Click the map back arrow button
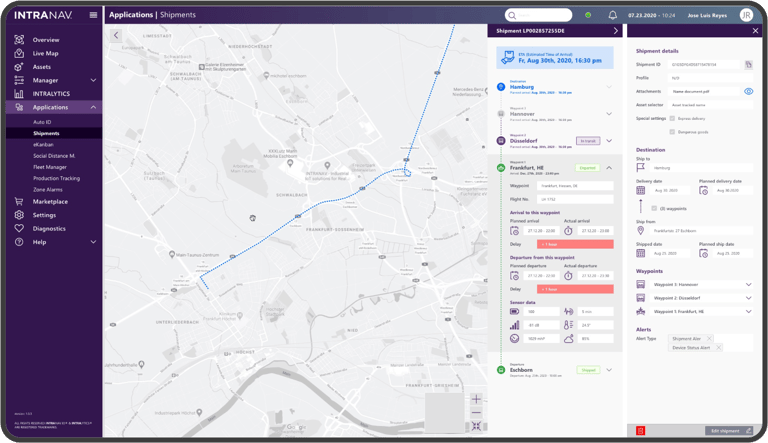768x443 pixels. (116, 35)
